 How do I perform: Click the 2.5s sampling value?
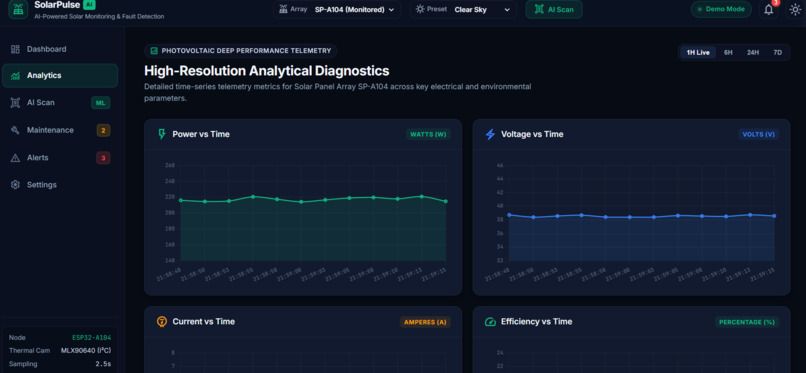pyautogui.click(x=103, y=364)
